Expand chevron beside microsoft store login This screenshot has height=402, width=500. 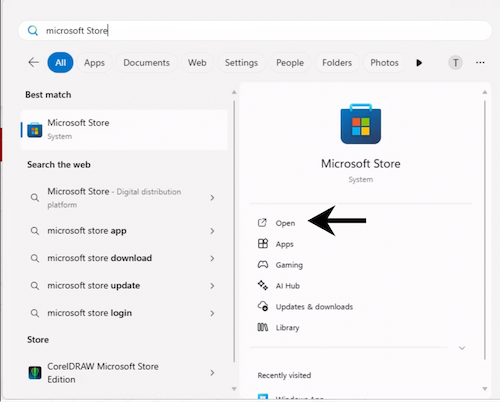point(212,313)
